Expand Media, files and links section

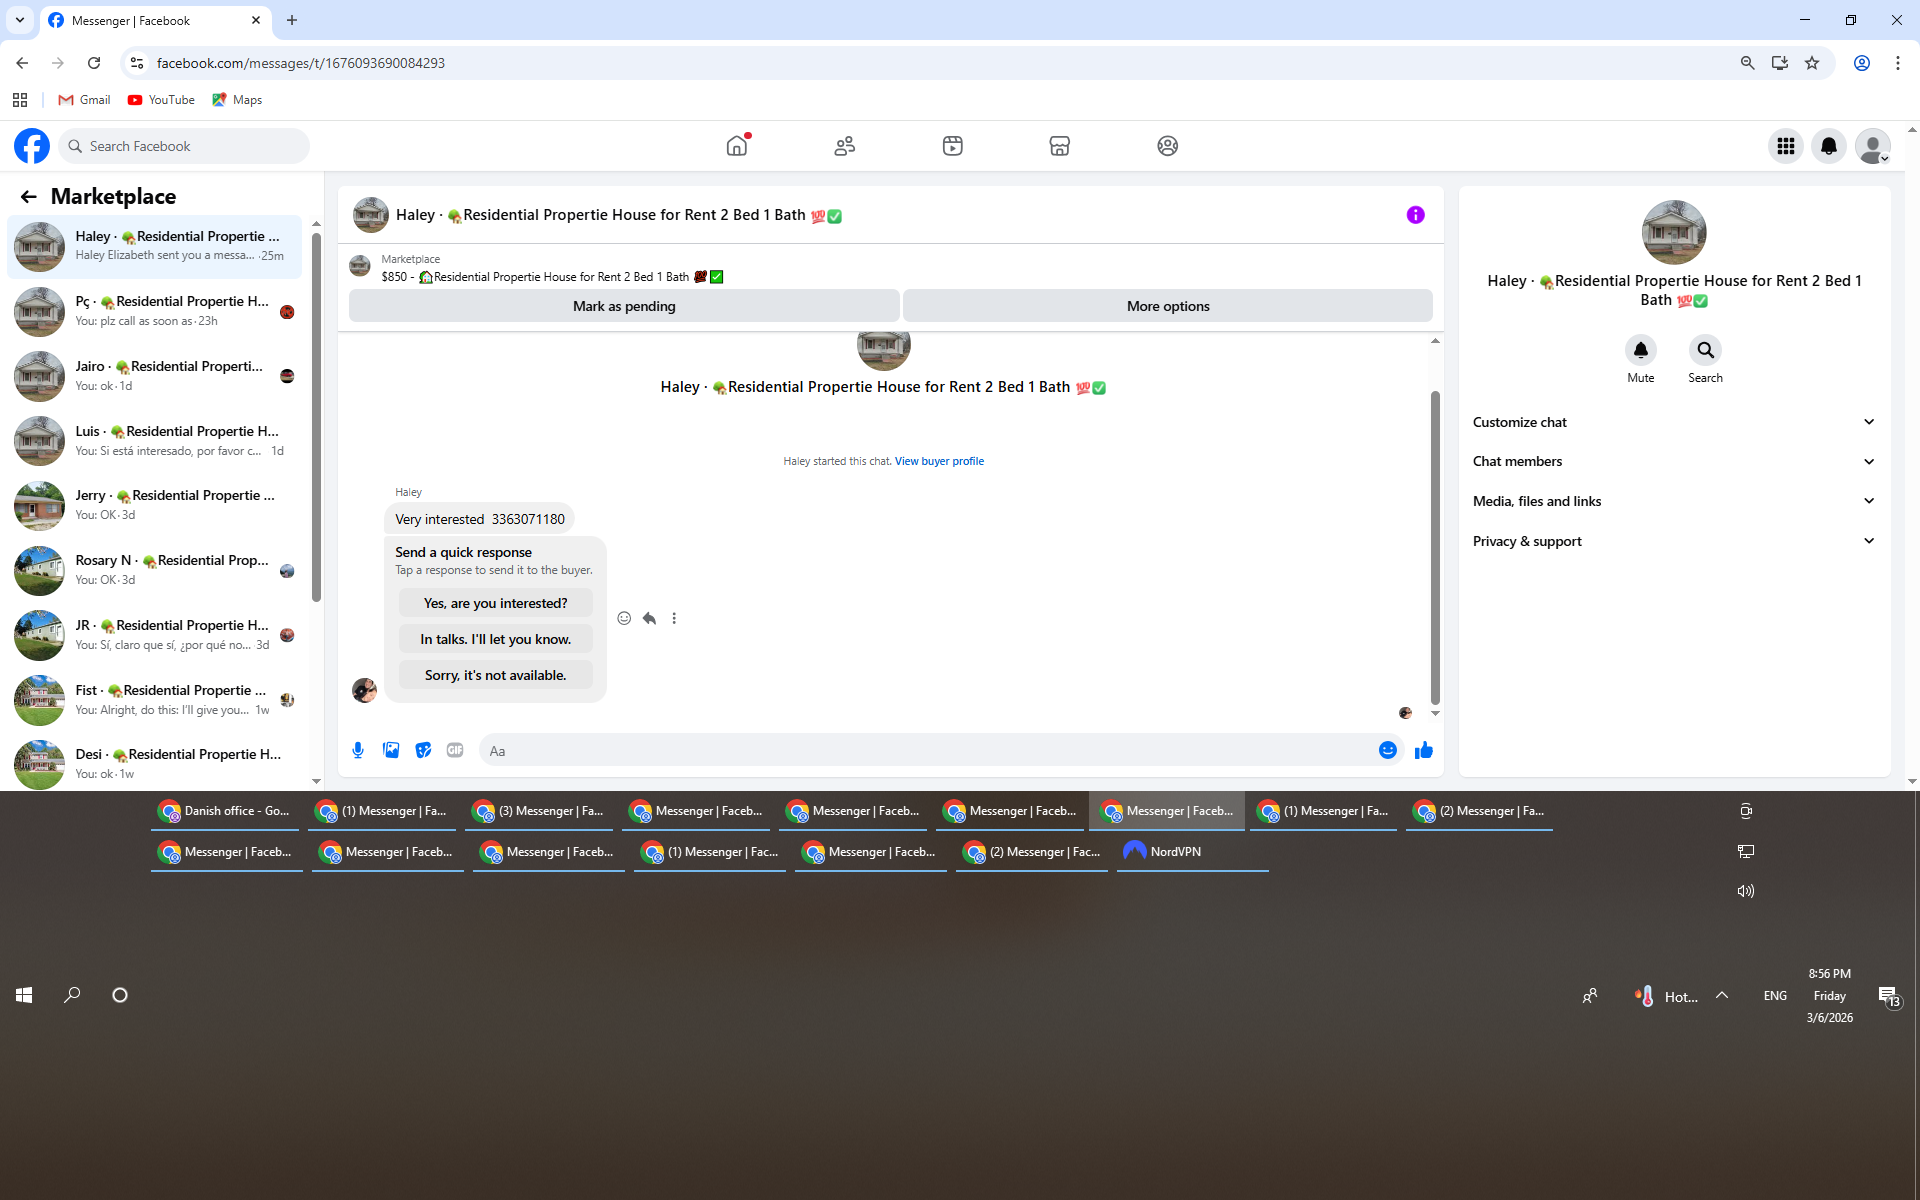[x=1673, y=501]
